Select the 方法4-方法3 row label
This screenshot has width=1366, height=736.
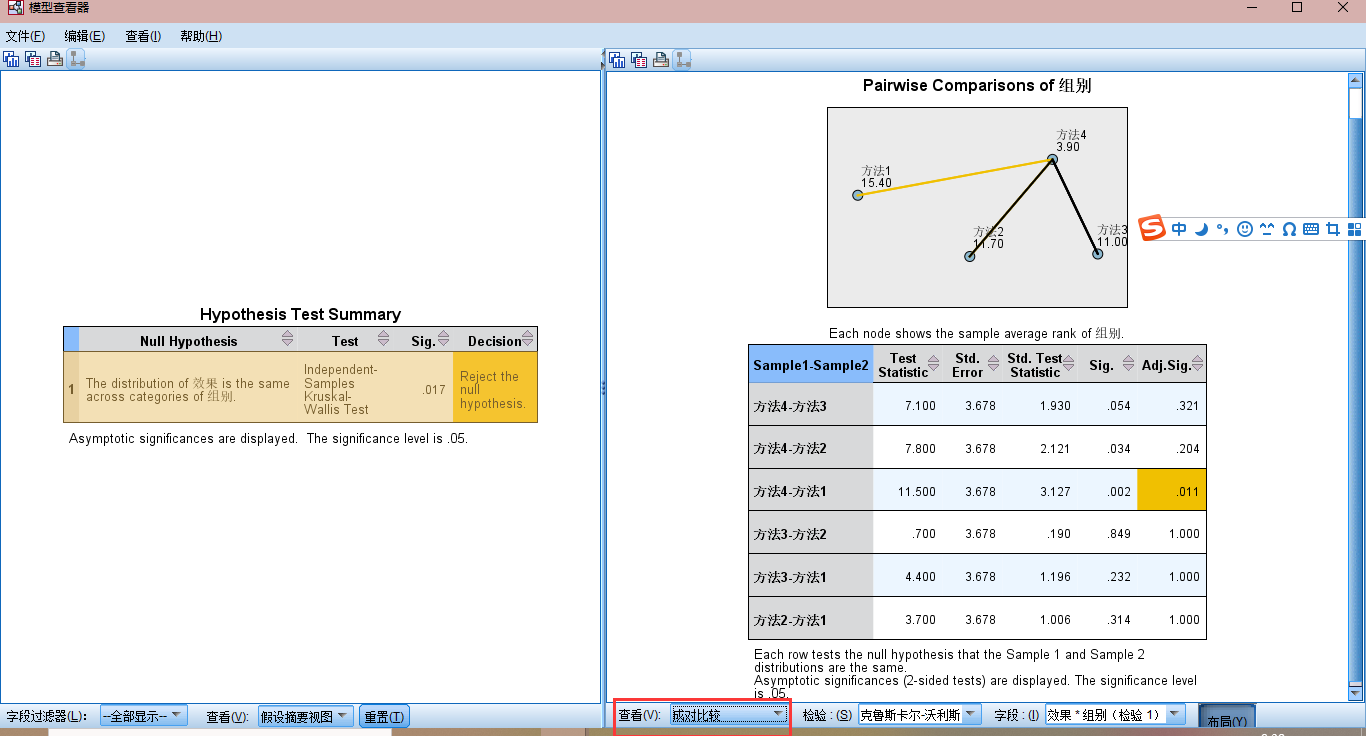pyautogui.click(x=810, y=406)
